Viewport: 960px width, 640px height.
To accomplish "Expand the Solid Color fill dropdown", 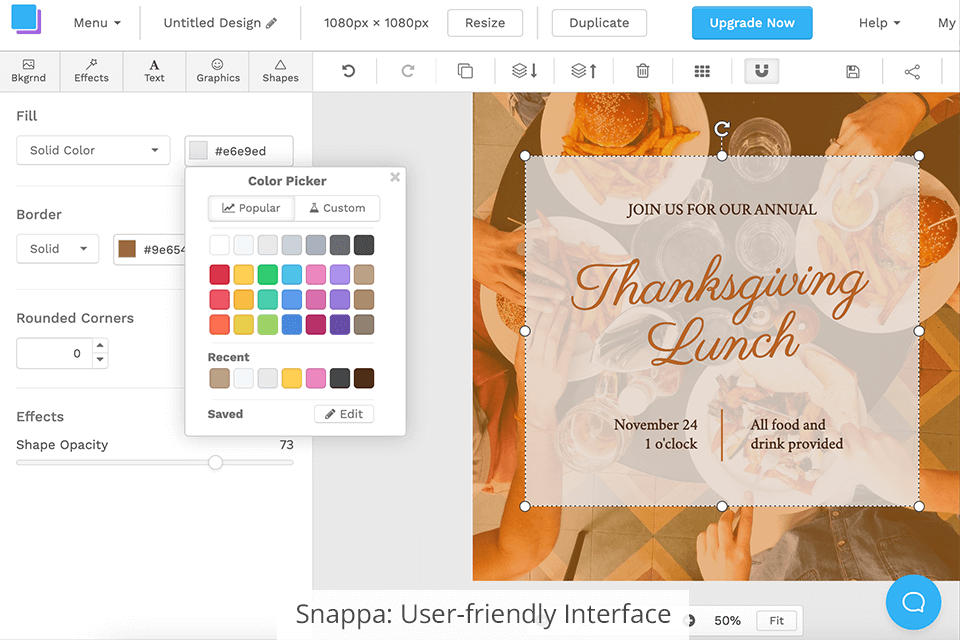I will click(x=93, y=150).
